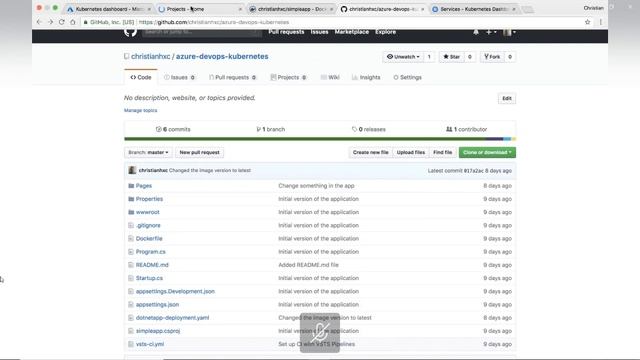The width and height of the screenshot is (640, 360).
Task: Click the .gitignore file icon
Action: pos(131,225)
